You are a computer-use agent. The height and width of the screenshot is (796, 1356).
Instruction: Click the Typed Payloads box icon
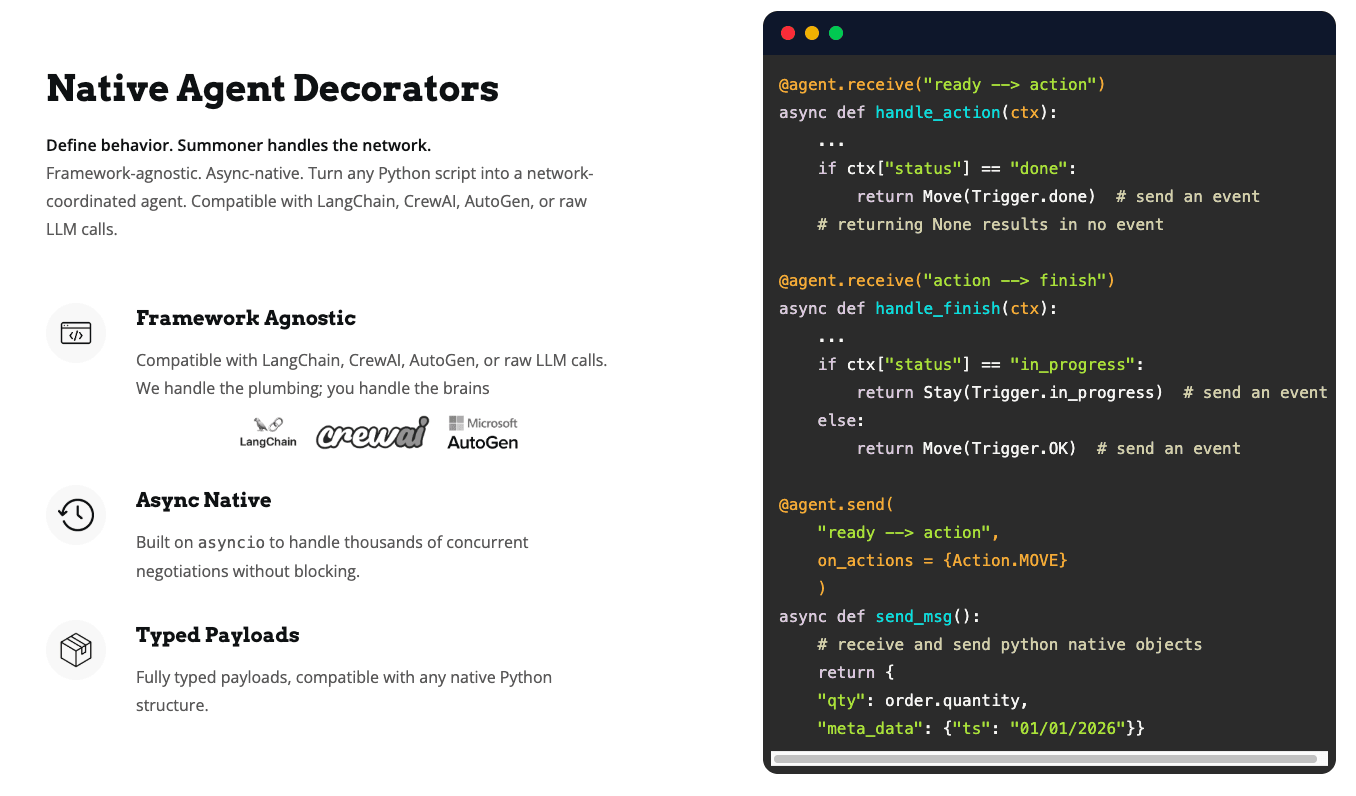point(76,650)
